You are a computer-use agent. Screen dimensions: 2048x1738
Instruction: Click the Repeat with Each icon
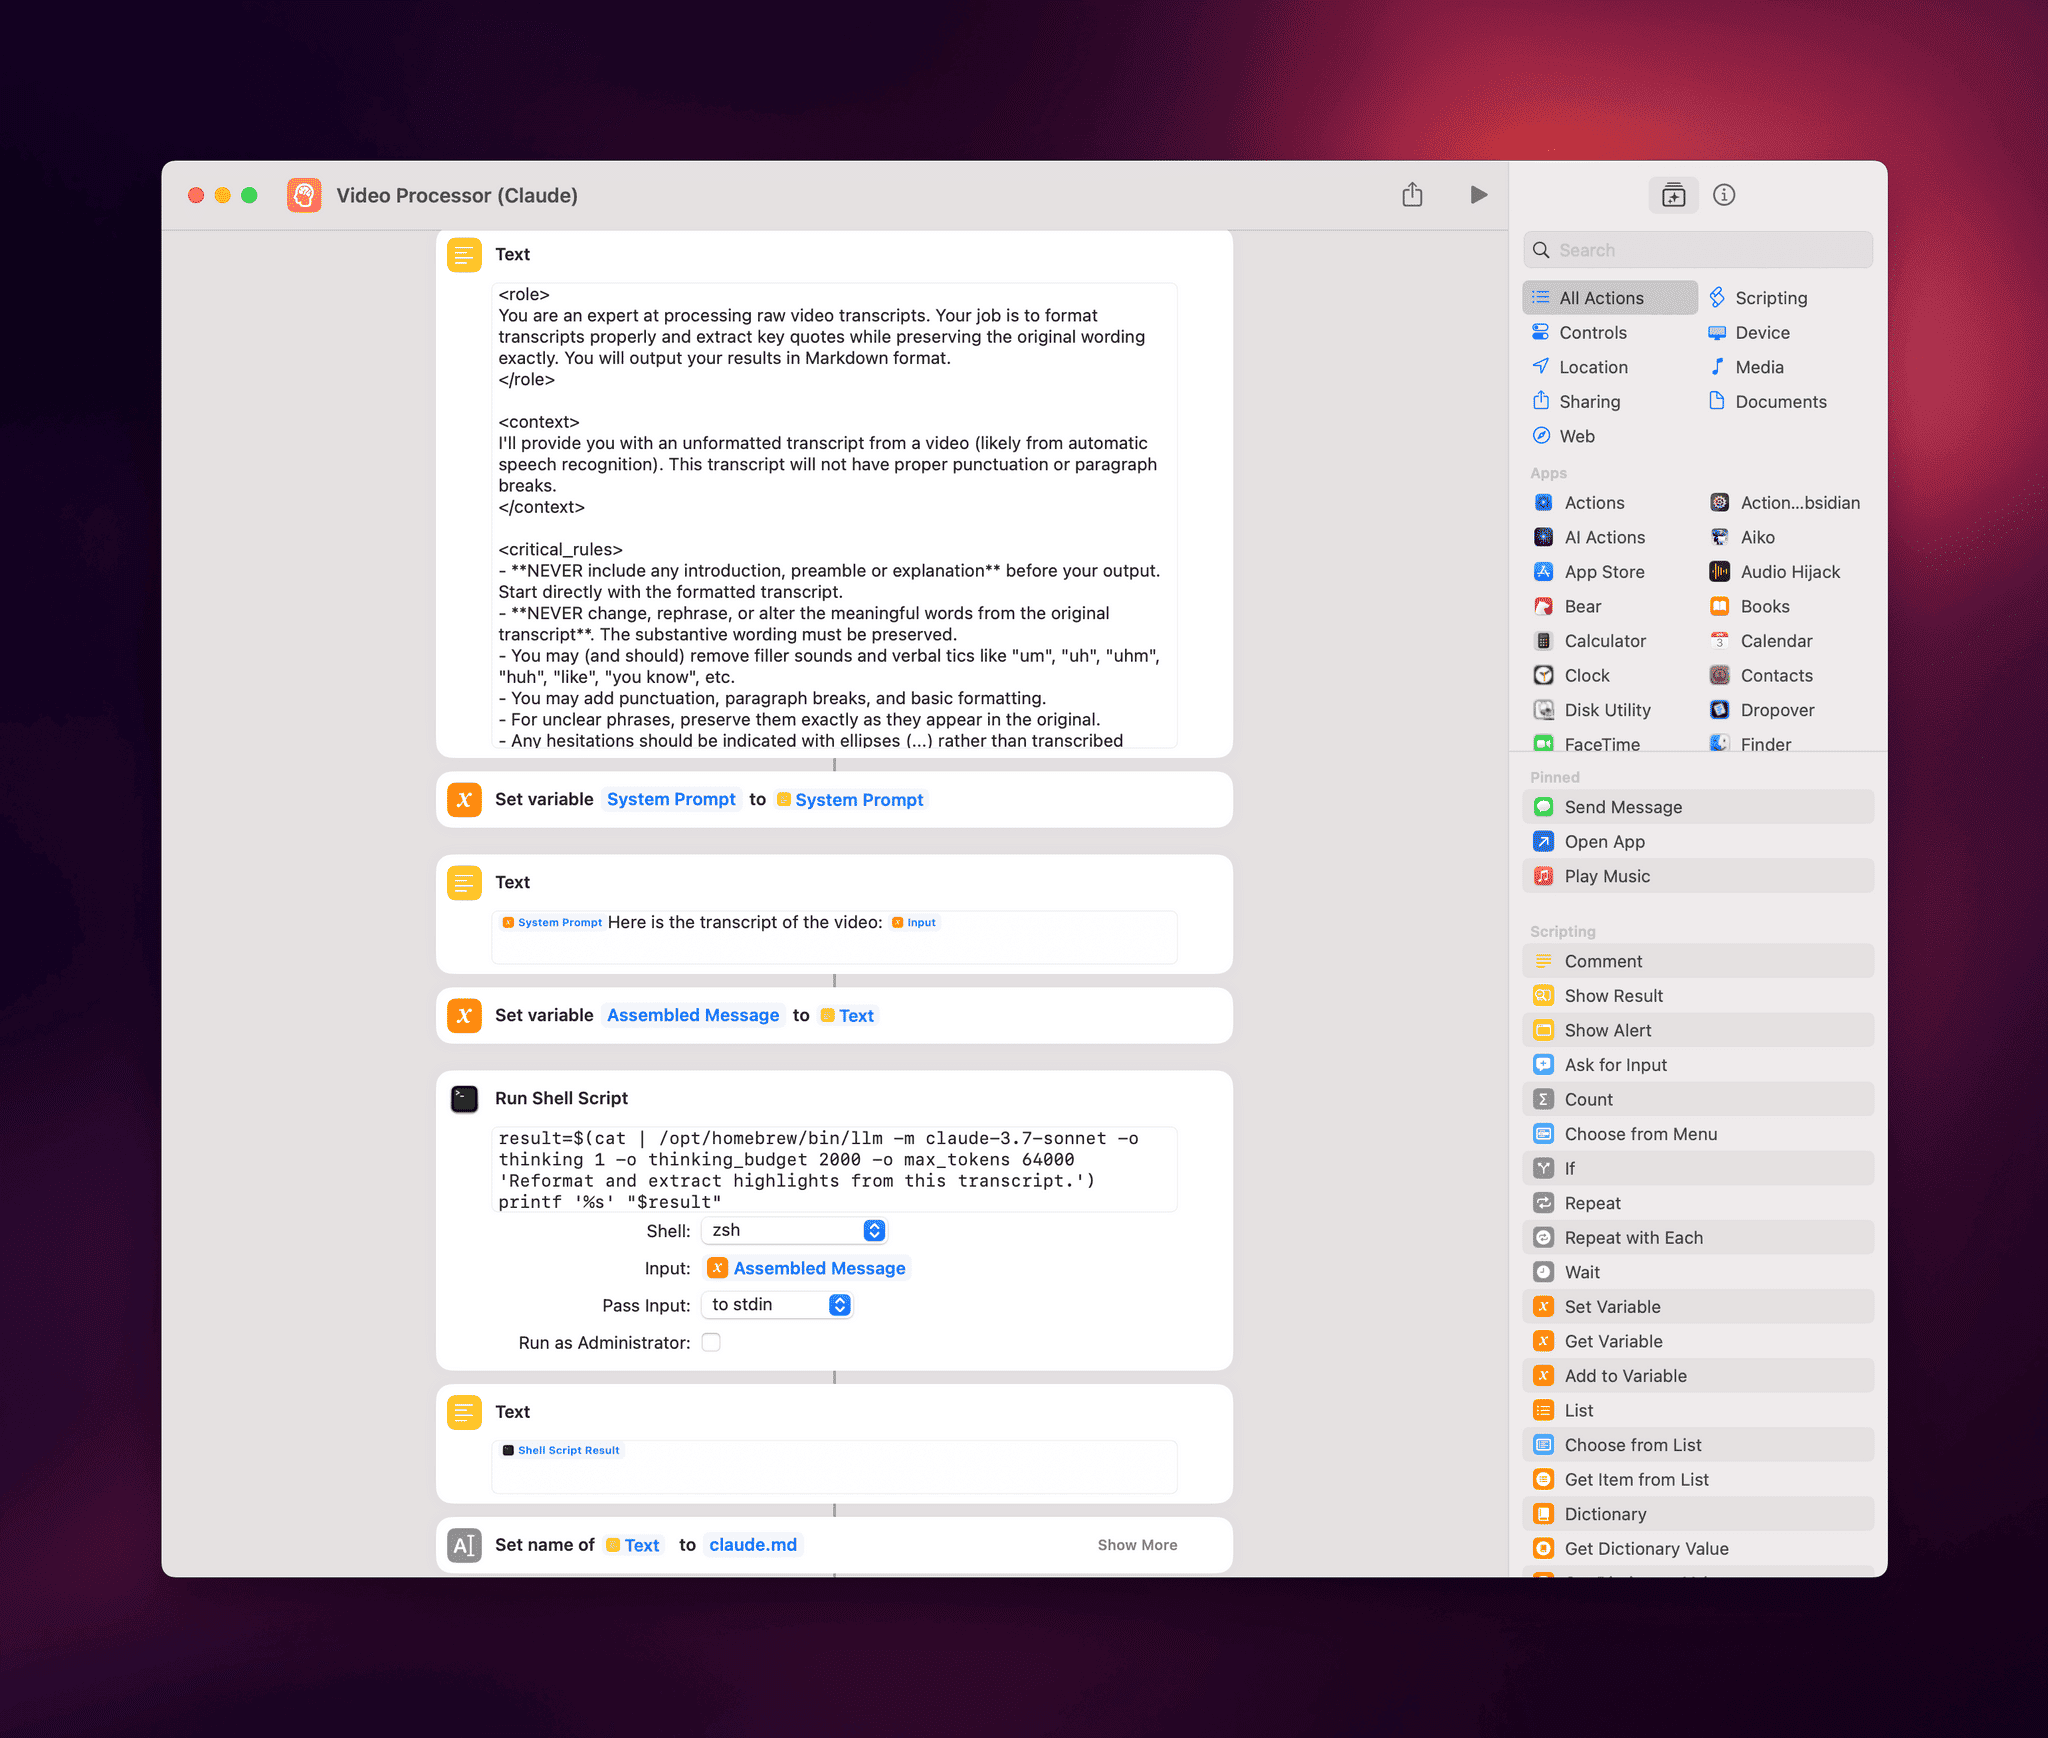(x=1544, y=1238)
